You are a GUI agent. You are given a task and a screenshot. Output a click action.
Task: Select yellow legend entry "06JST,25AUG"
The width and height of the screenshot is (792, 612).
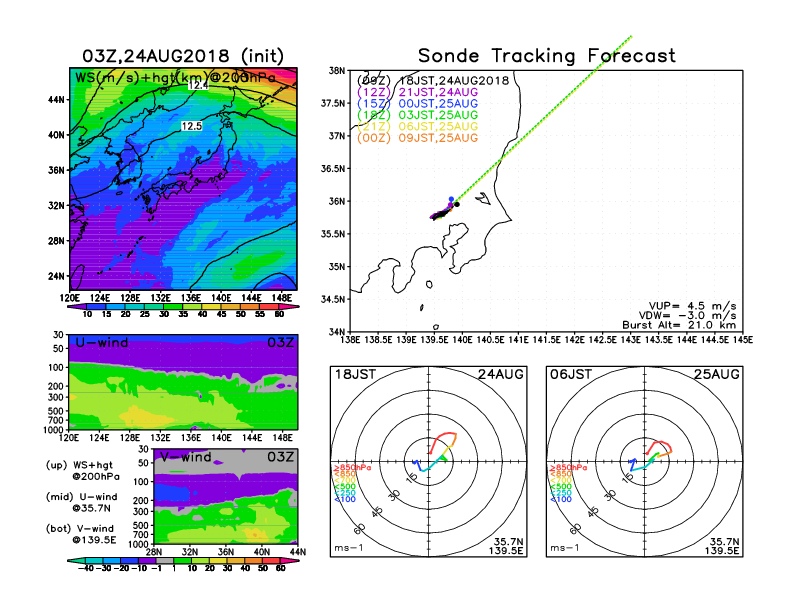(438, 127)
